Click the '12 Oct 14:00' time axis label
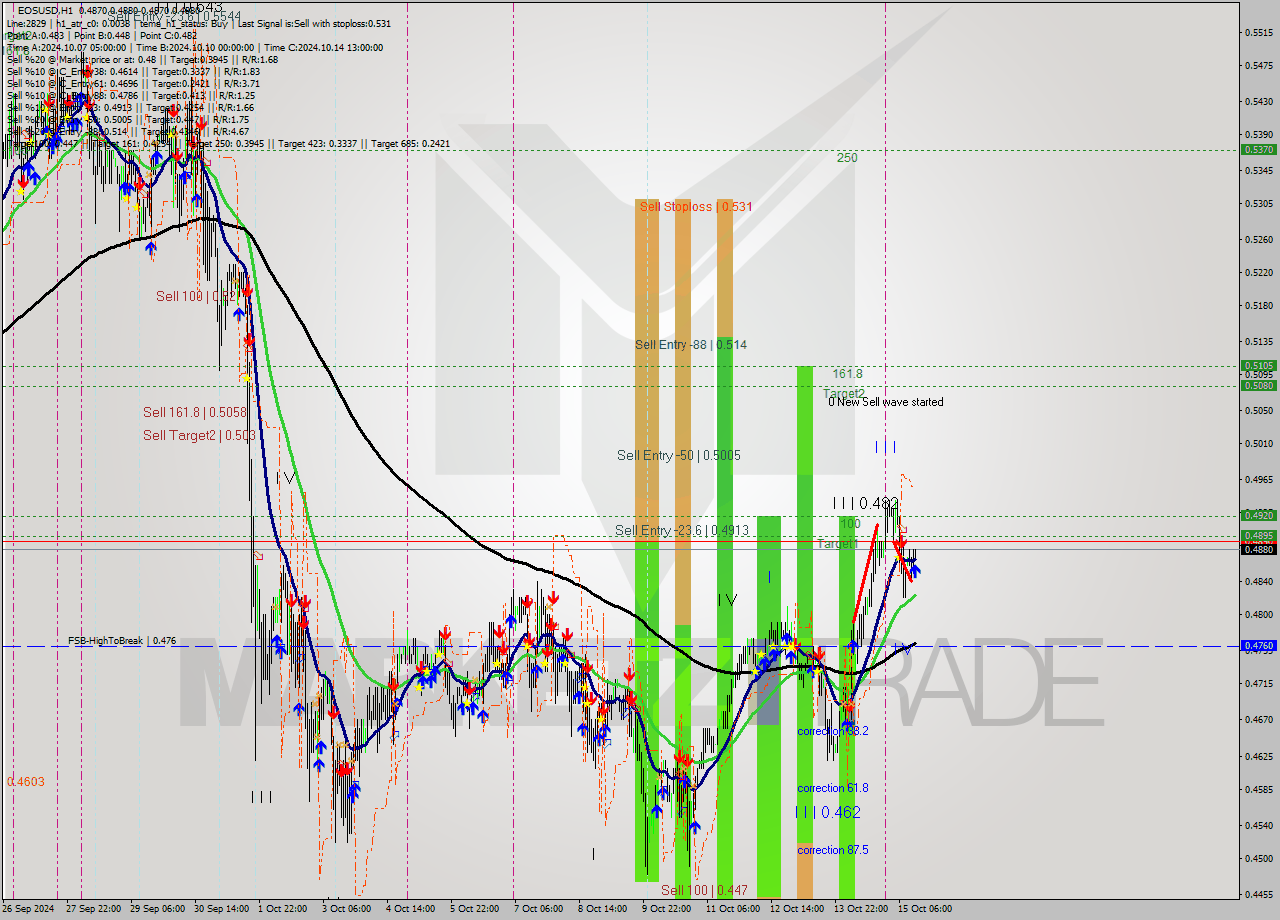The image size is (1280, 920). 795,909
